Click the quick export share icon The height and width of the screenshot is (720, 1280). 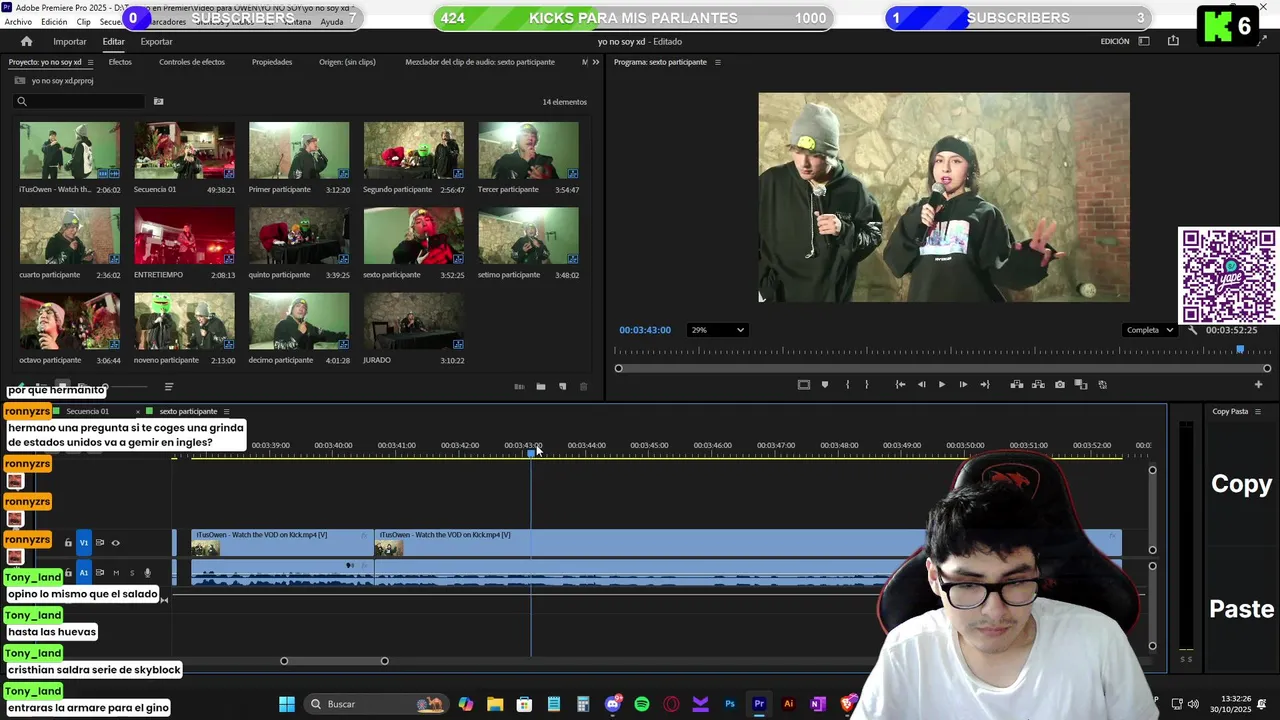point(1173,41)
